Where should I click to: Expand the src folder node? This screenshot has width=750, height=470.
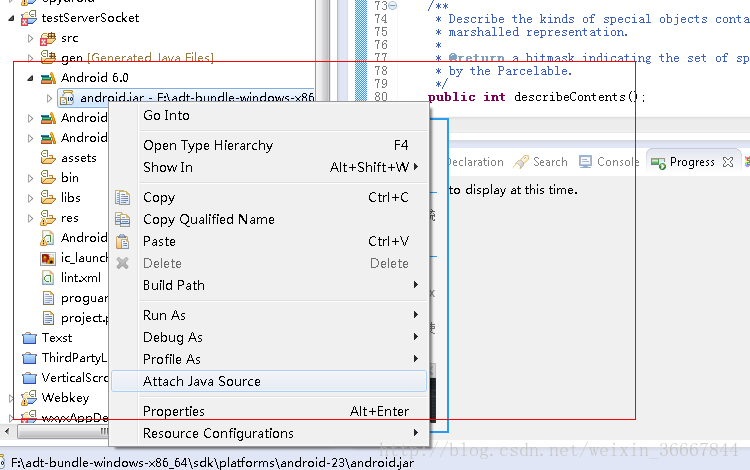tap(30, 38)
